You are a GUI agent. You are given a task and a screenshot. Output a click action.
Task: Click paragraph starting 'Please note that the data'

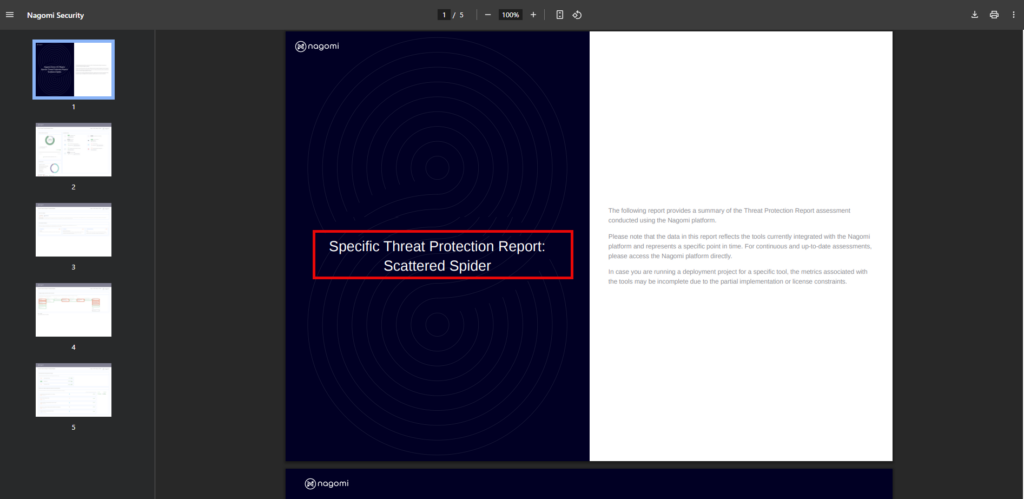[x=740, y=246]
